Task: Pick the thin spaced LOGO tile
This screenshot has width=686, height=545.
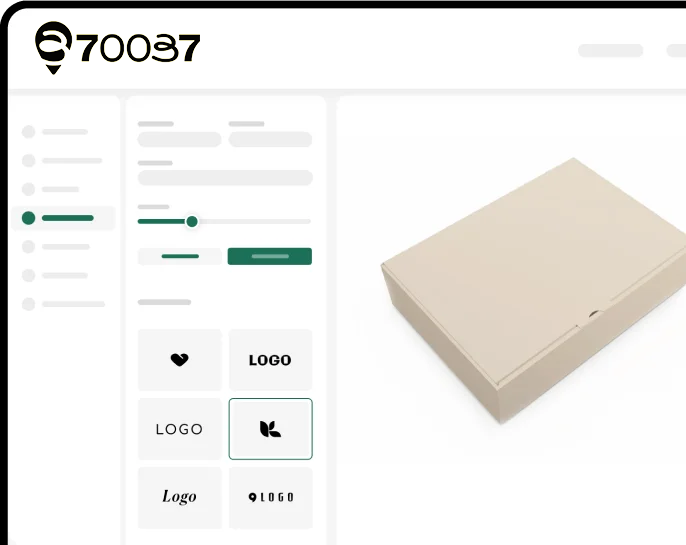Action: point(179,429)
